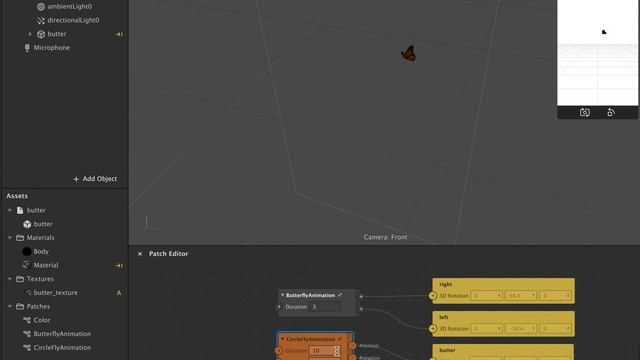Collapse the CircleFlyAnimation patch node
The width and height of the screenshot is (640, 360).
tap(282, 339)
